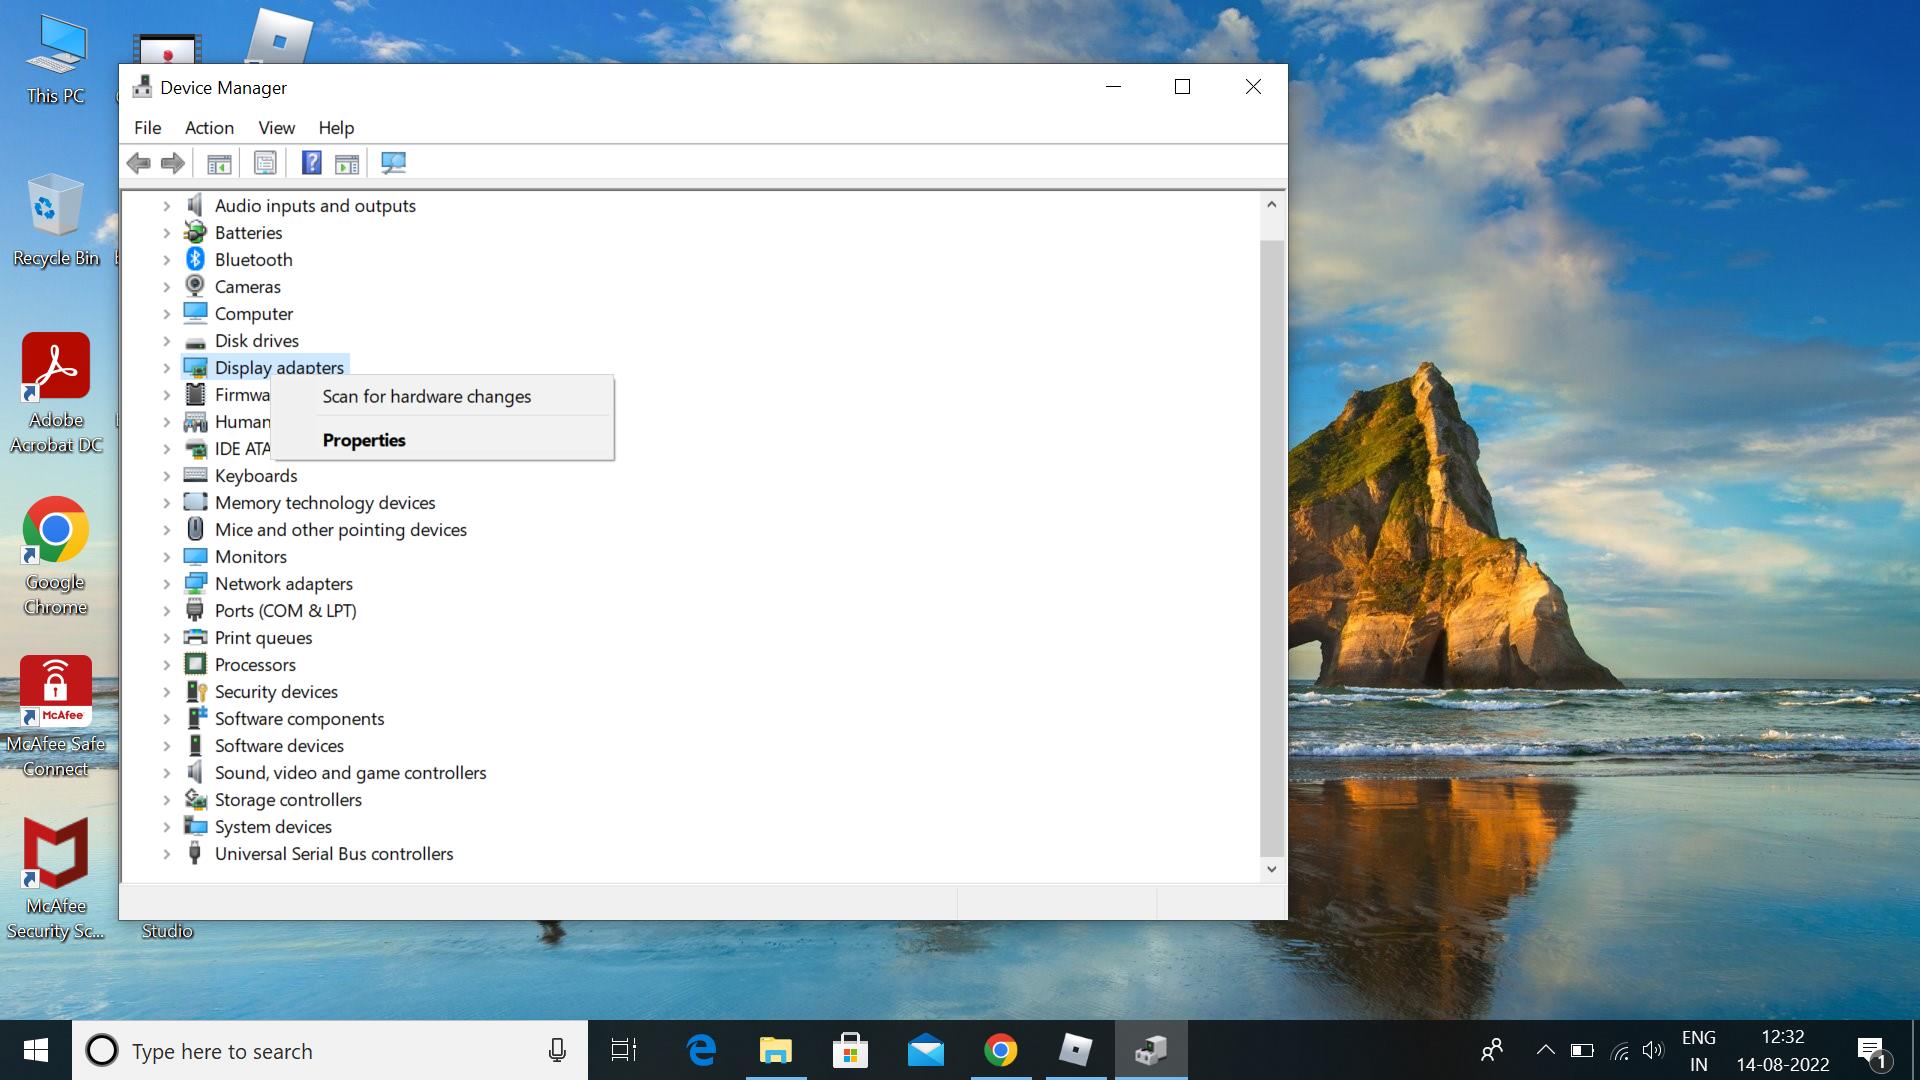Click Scan for hardware changes monitor icon
Screen dimensions: 1920x1080
[394, 163]
